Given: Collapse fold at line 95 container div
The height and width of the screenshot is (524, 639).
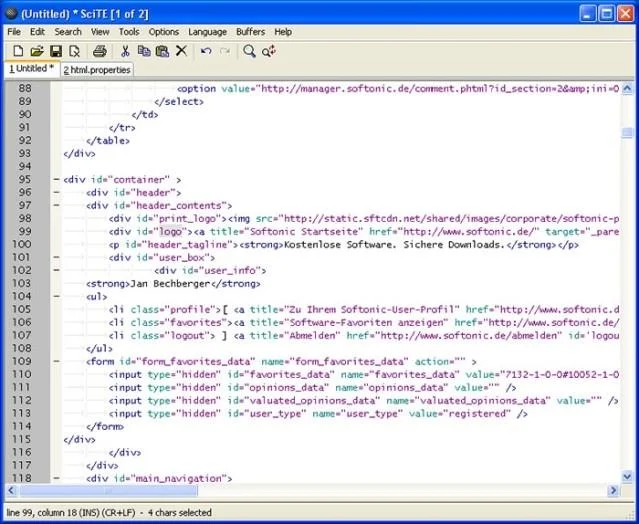Looking at the screenshot, I should tap(56, 179).
